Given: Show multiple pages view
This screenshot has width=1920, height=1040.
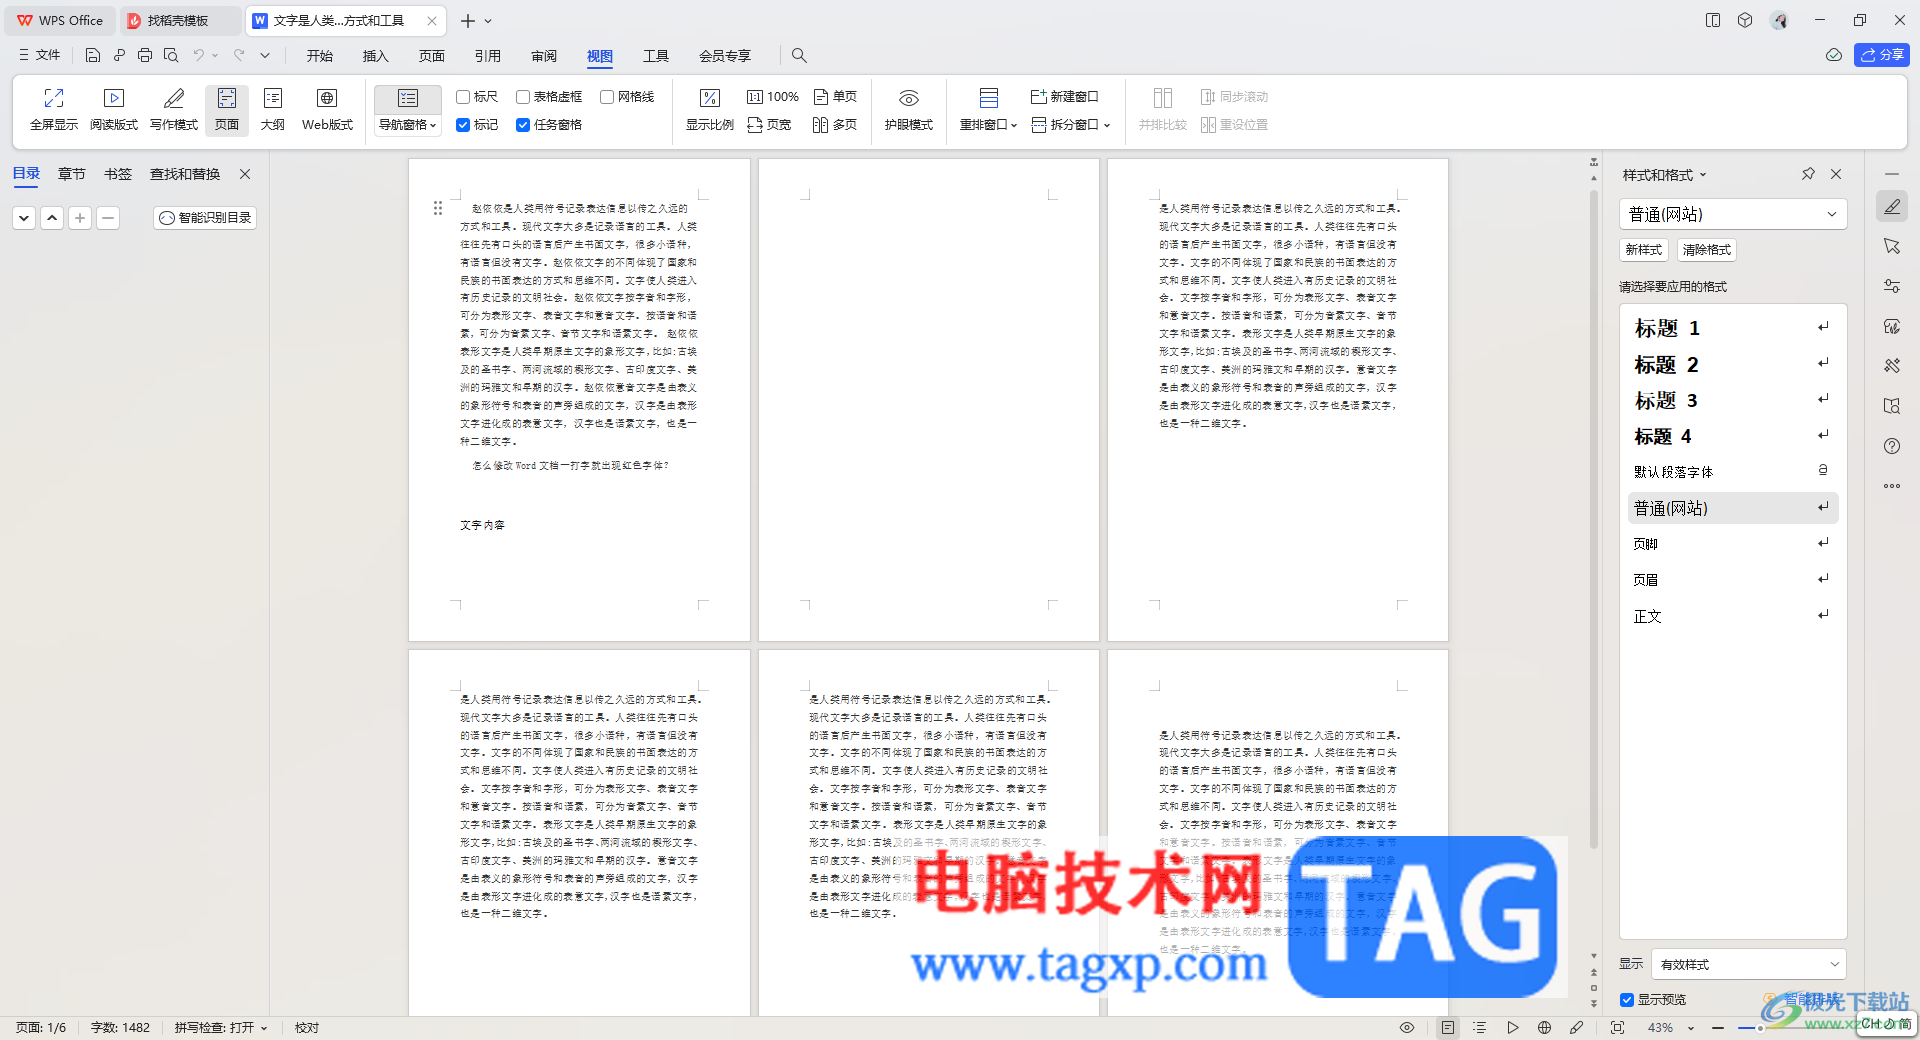Looking at the screenshot, I should pyautogui.click(x=835, y=125).
